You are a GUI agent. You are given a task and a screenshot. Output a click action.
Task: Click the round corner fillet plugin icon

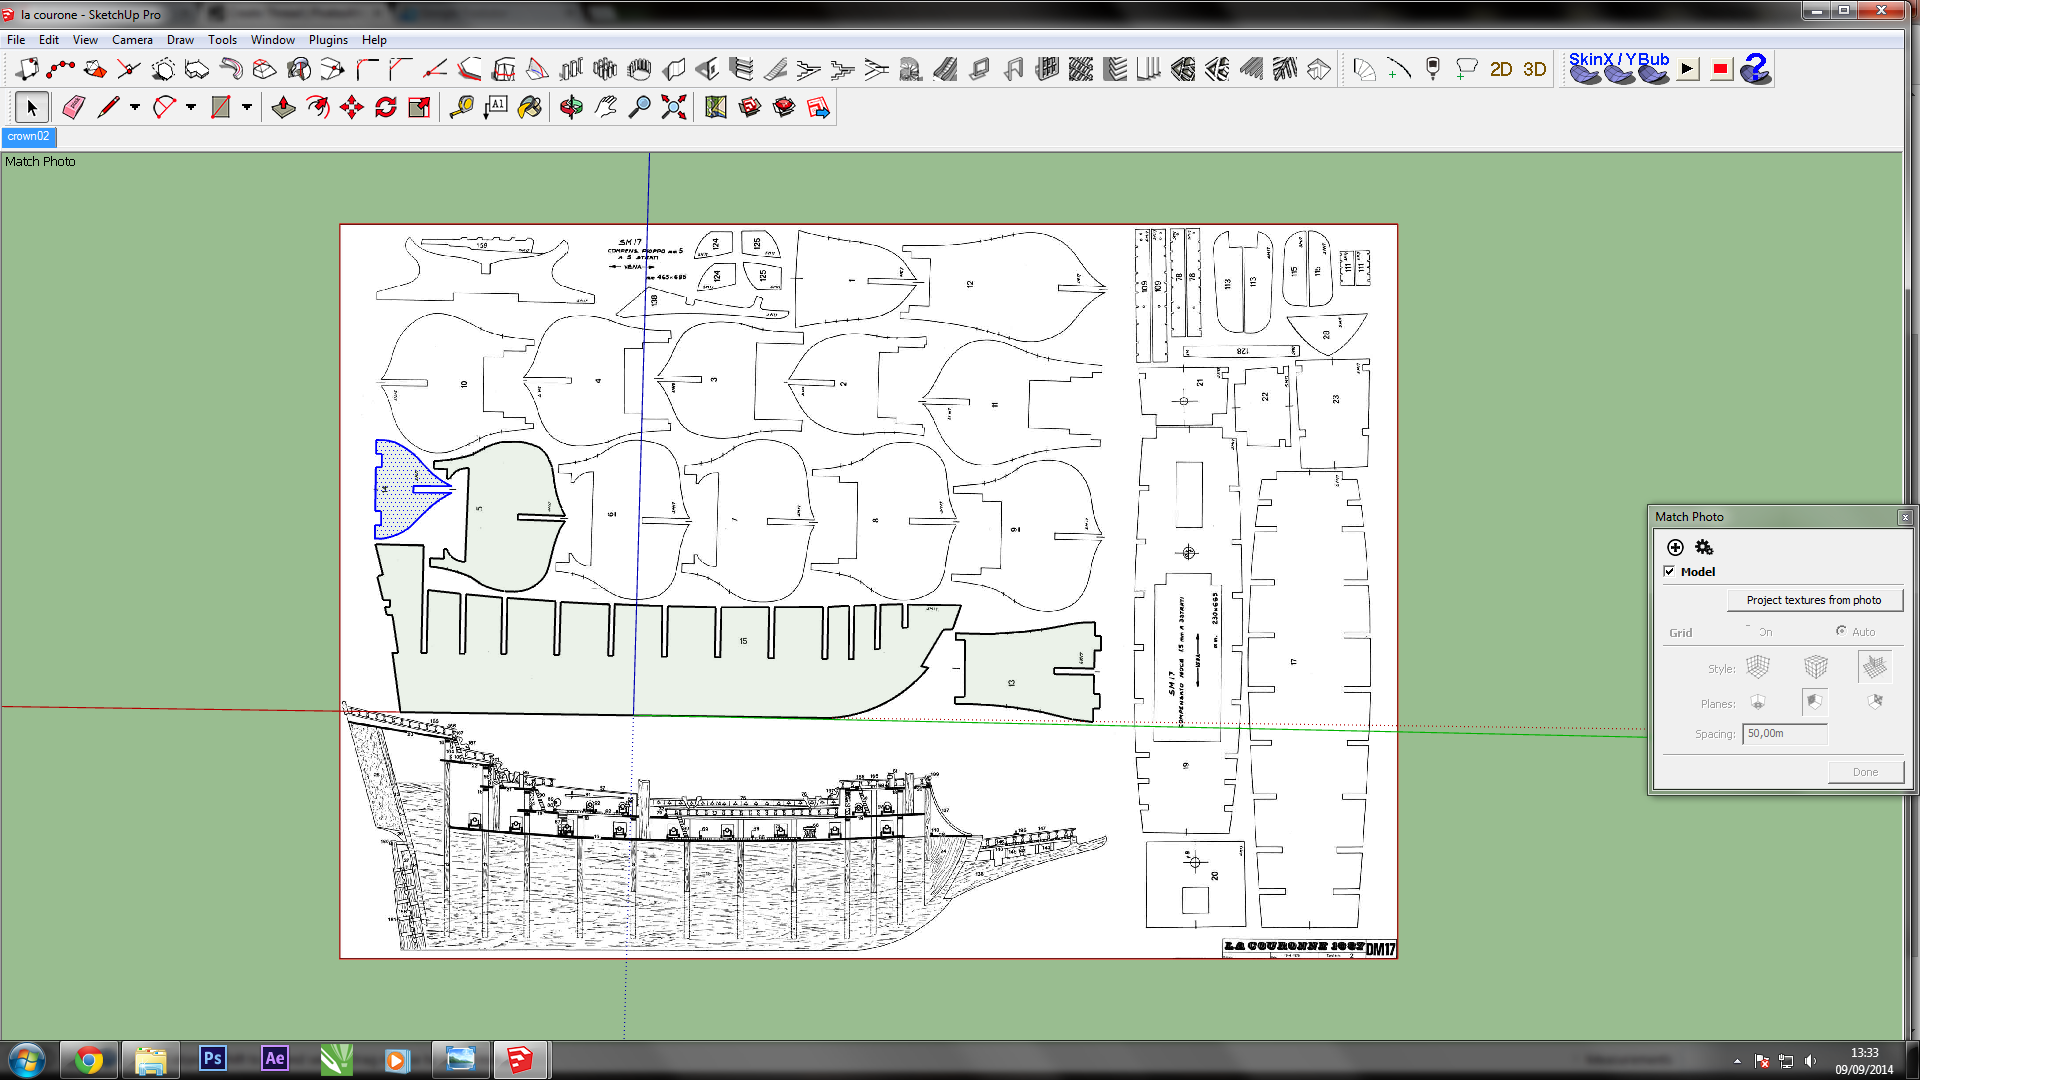pos(367,69)
